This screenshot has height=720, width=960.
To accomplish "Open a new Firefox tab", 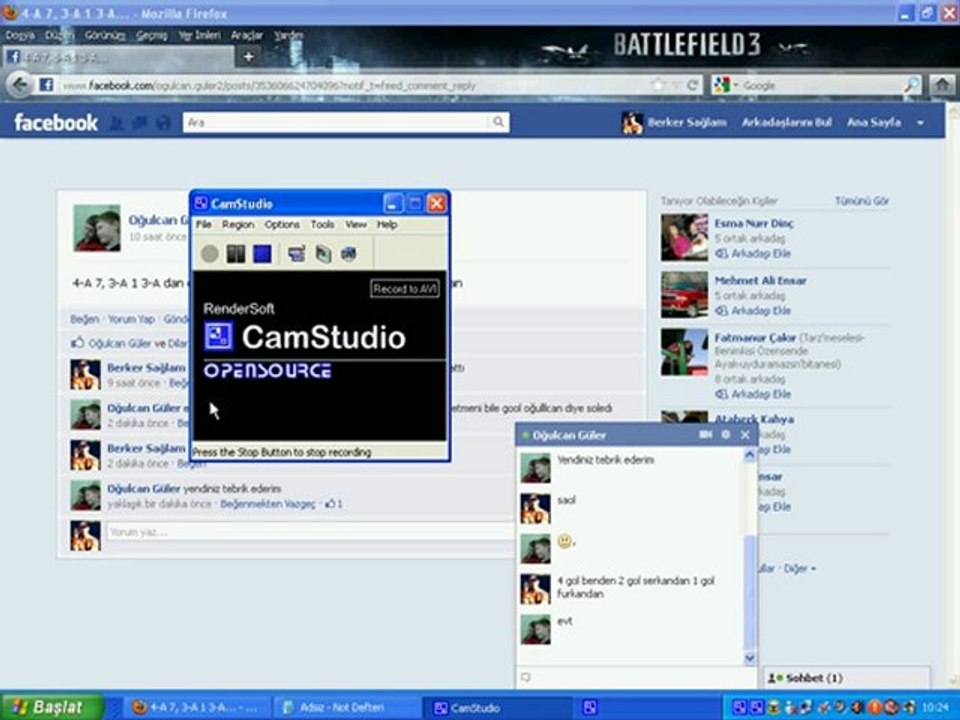I will (249, 57).
